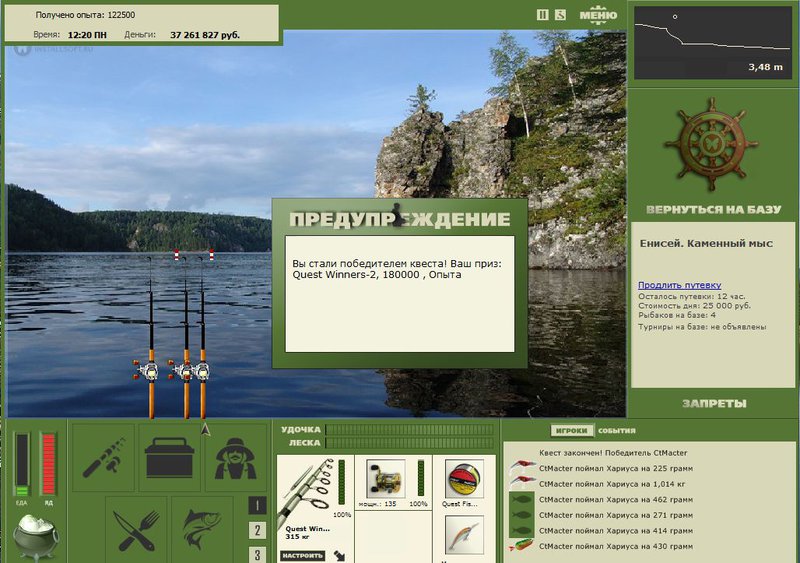Click 'Квест закончен! Победитель CtMacter' message
The height and width of the screenshot is (563, 800).
[x=613, y=453]
